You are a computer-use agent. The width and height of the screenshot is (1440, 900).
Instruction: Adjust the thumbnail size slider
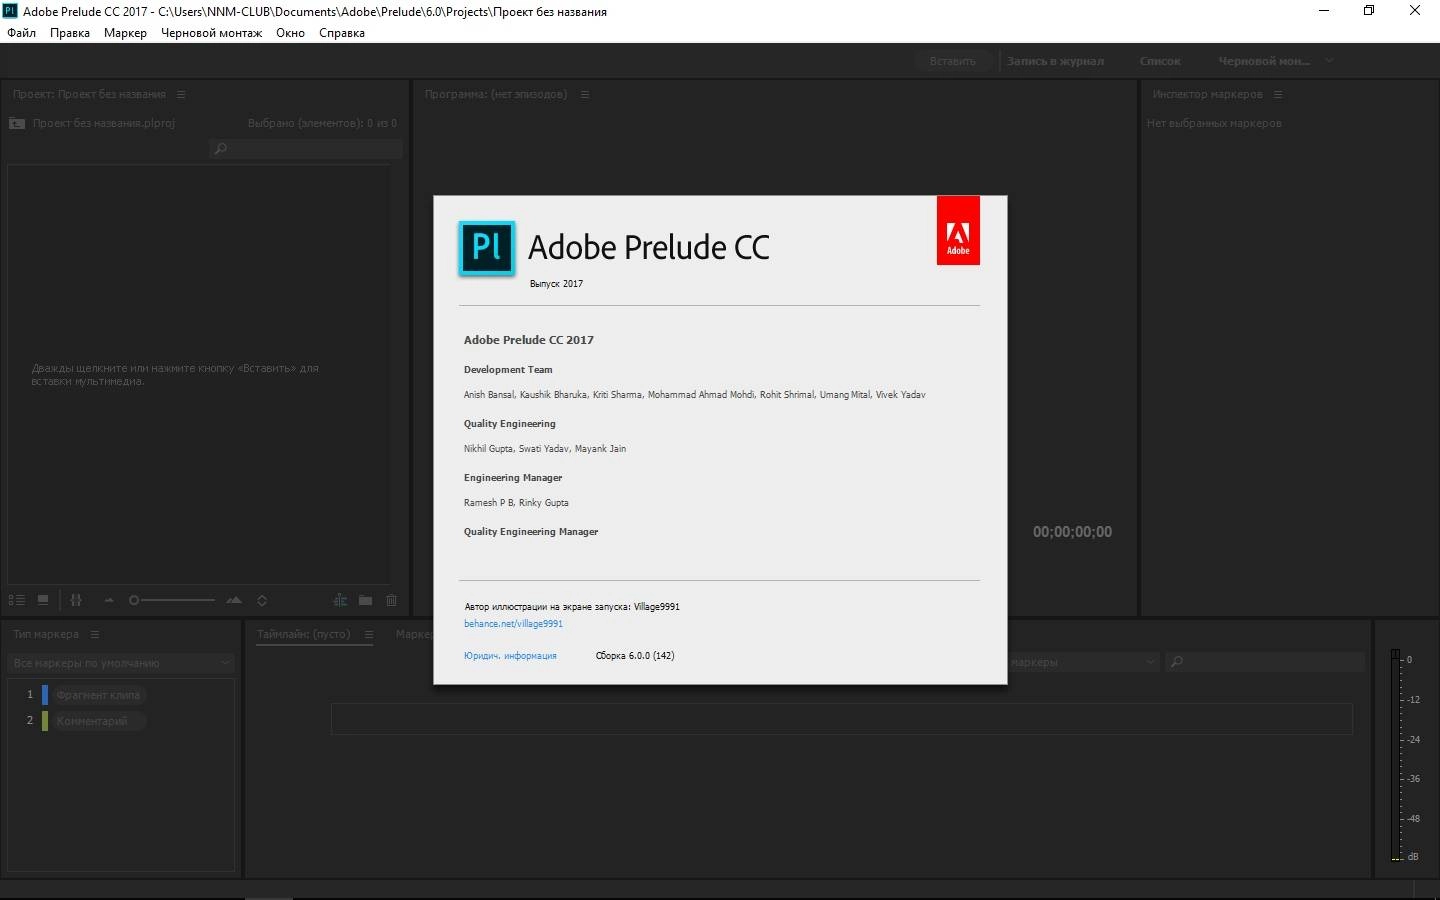tap(172, 600)
